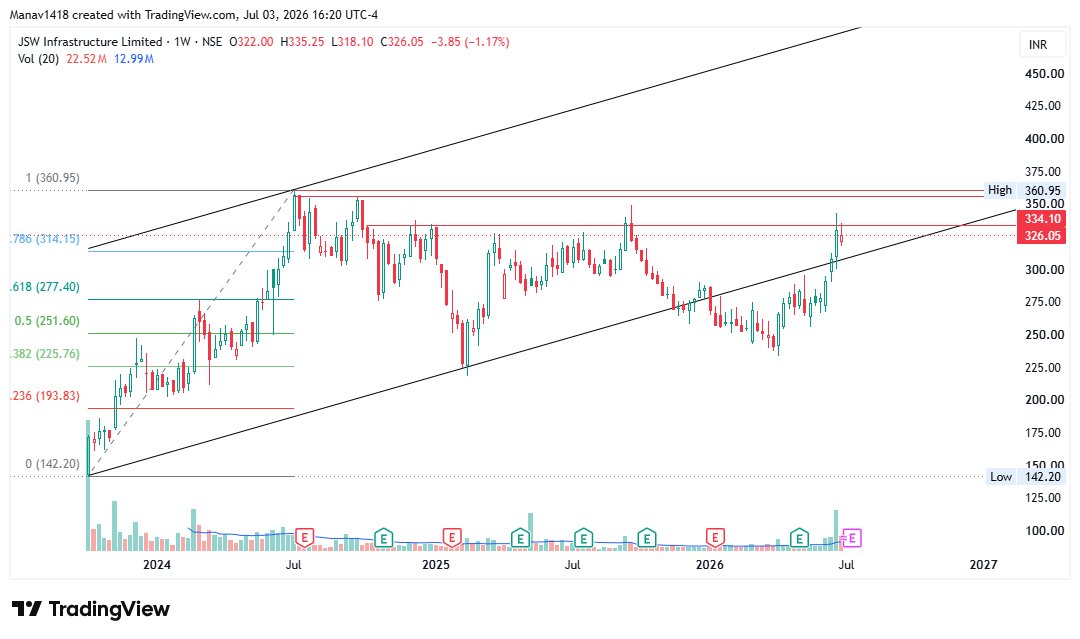Click the High 360.95 price label
This screenshot has height=639, width=1080.
[1025, 190]
